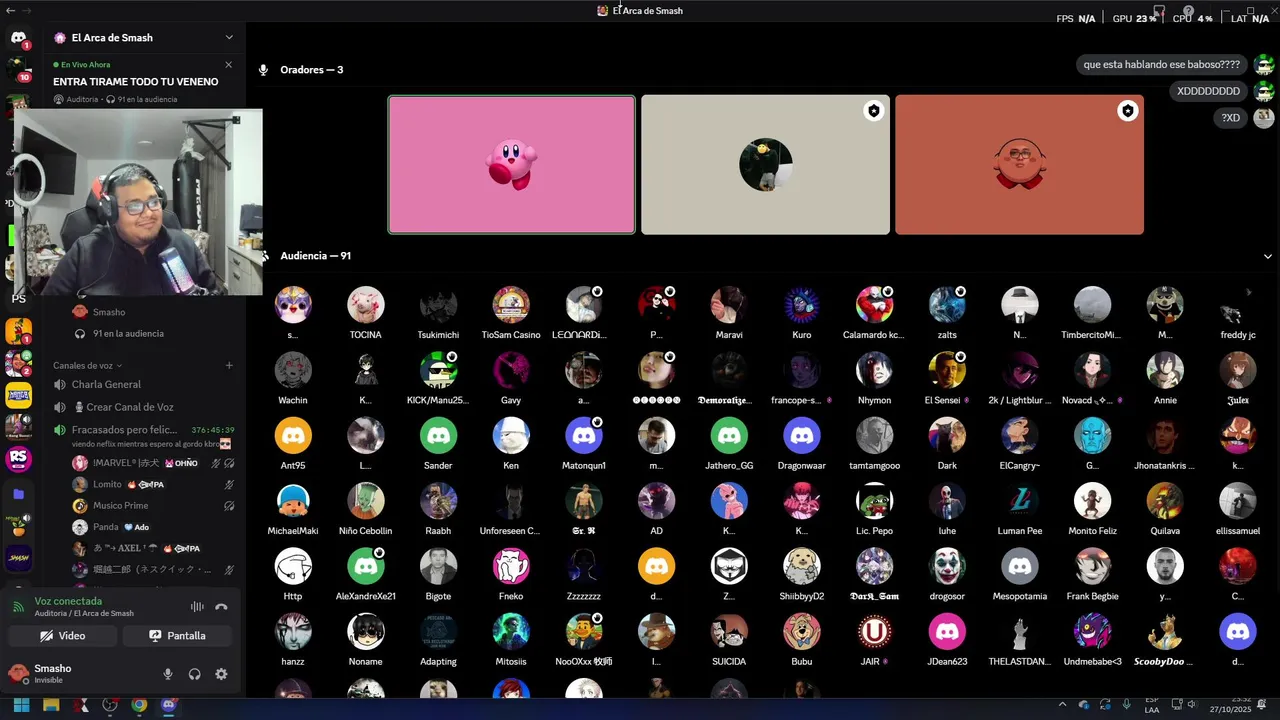Image resolution: width=1280 pixels, height=720 pixels.
Task: Open TioSam Casino audience member avatar
Action: 511,305
